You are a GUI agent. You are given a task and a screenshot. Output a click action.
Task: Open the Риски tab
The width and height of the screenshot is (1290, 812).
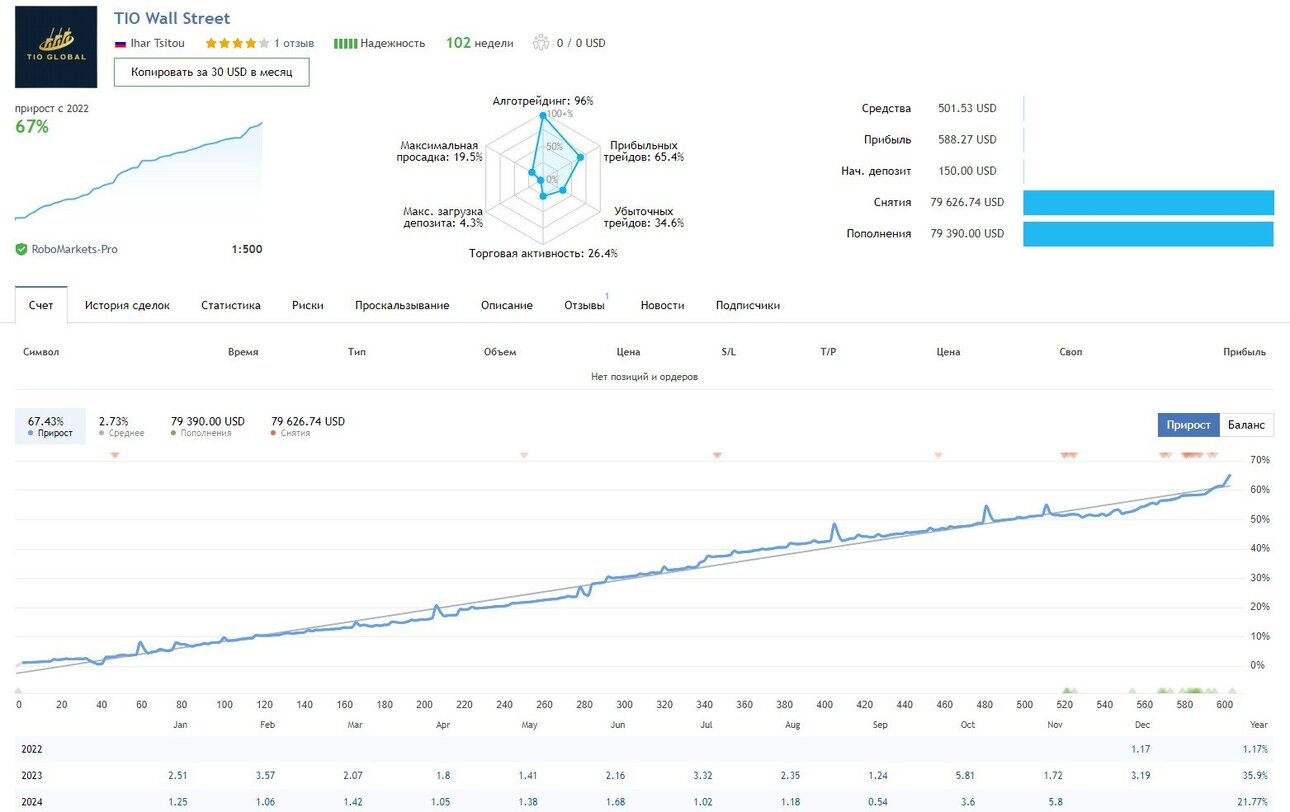click(x=308, y=305)
